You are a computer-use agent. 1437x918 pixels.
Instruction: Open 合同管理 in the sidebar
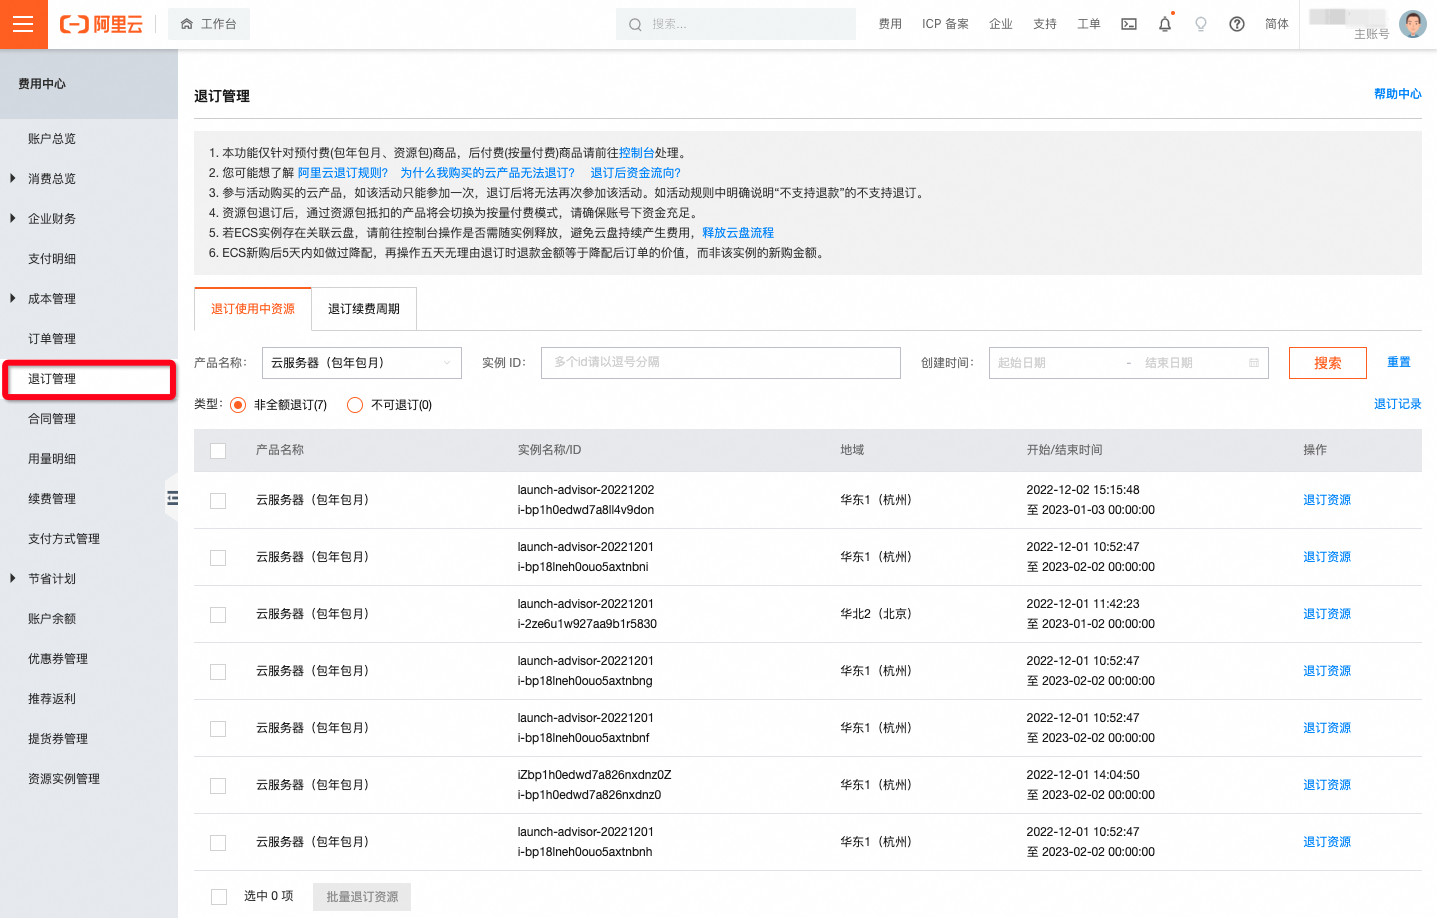pyautogui.click(x=52, y=419)
